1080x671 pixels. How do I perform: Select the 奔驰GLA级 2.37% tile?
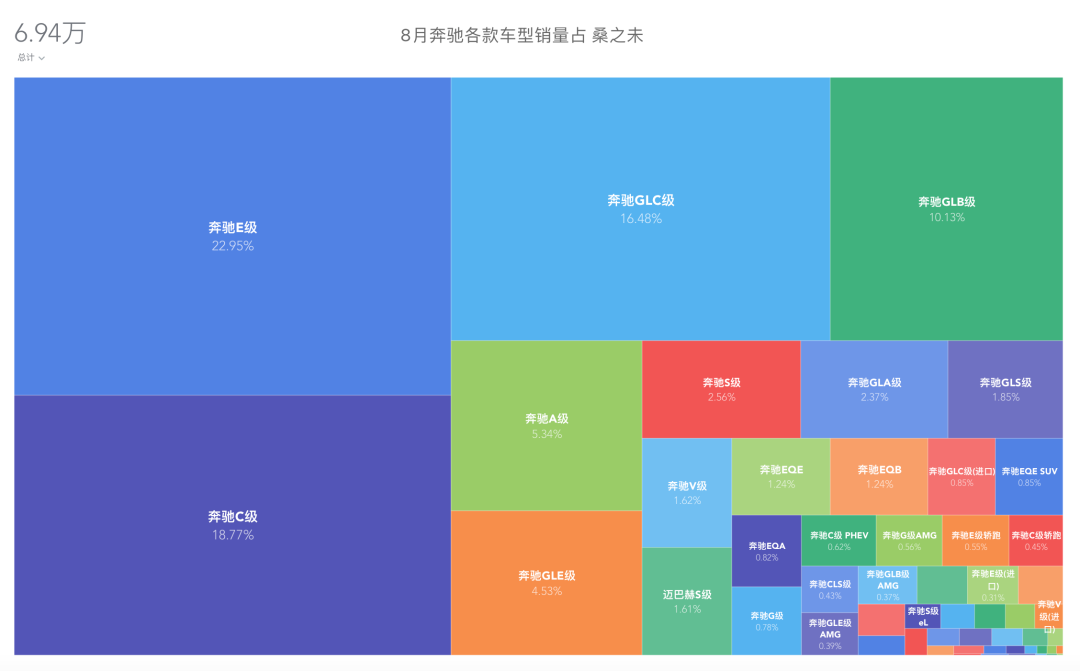874,388
